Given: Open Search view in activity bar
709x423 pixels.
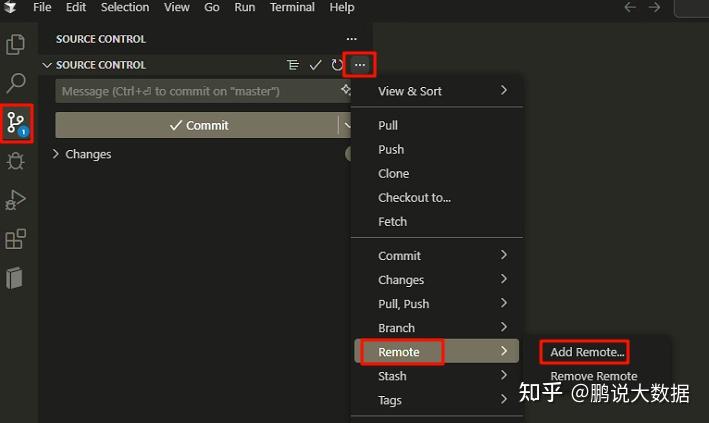Looking at the screenshot, I should click(x=15, y=83).
